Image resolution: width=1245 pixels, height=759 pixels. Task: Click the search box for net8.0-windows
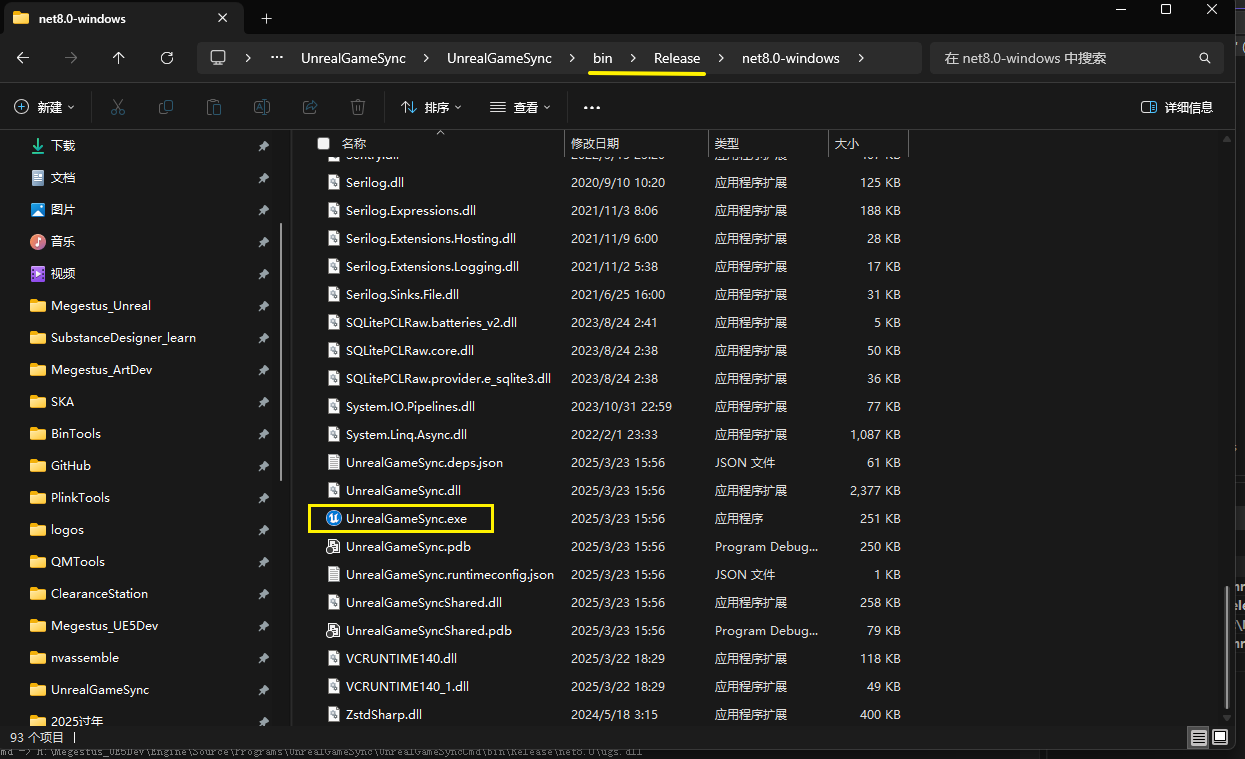tap(1077, 58)
